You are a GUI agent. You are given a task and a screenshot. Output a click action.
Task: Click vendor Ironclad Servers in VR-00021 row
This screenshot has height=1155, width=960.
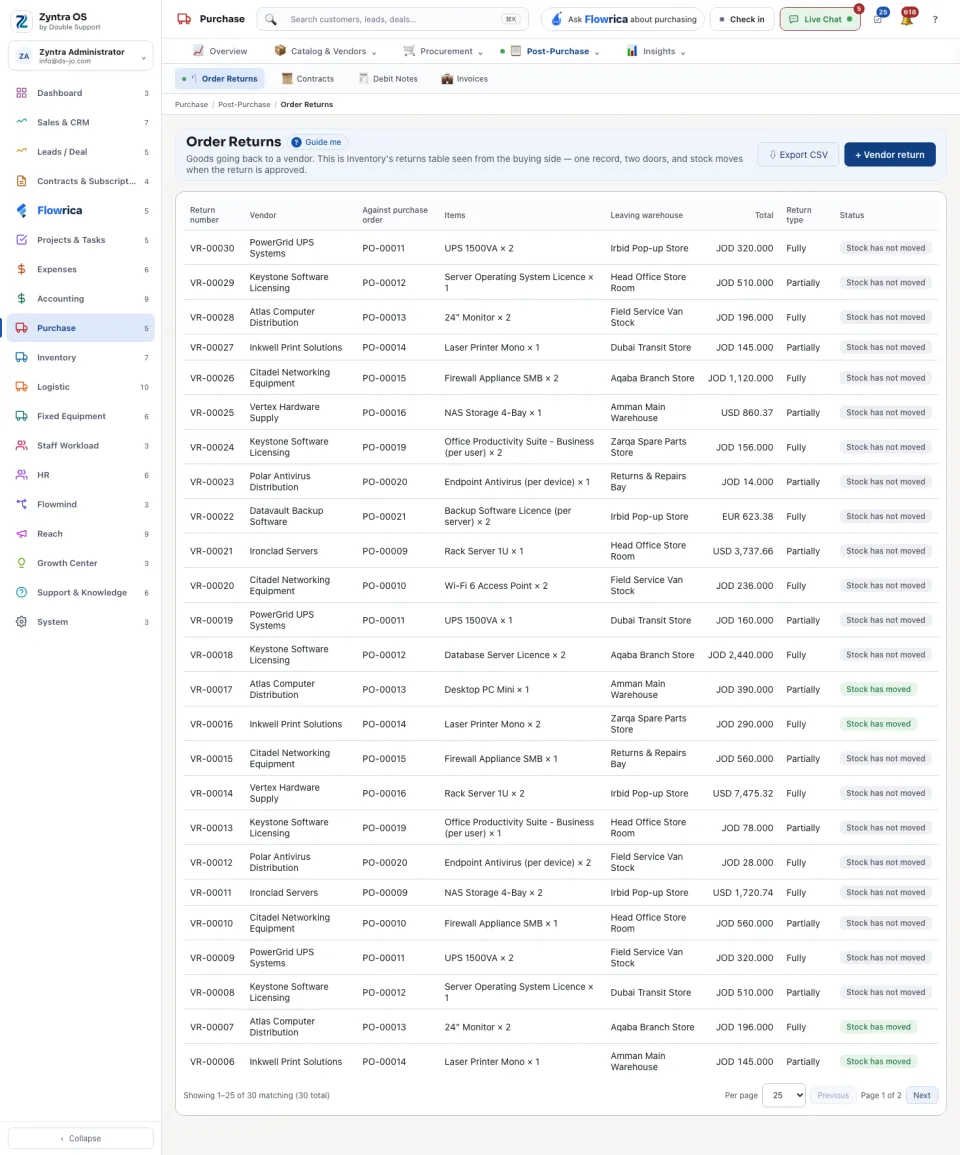pyautogui.click(x=284, y=551)
